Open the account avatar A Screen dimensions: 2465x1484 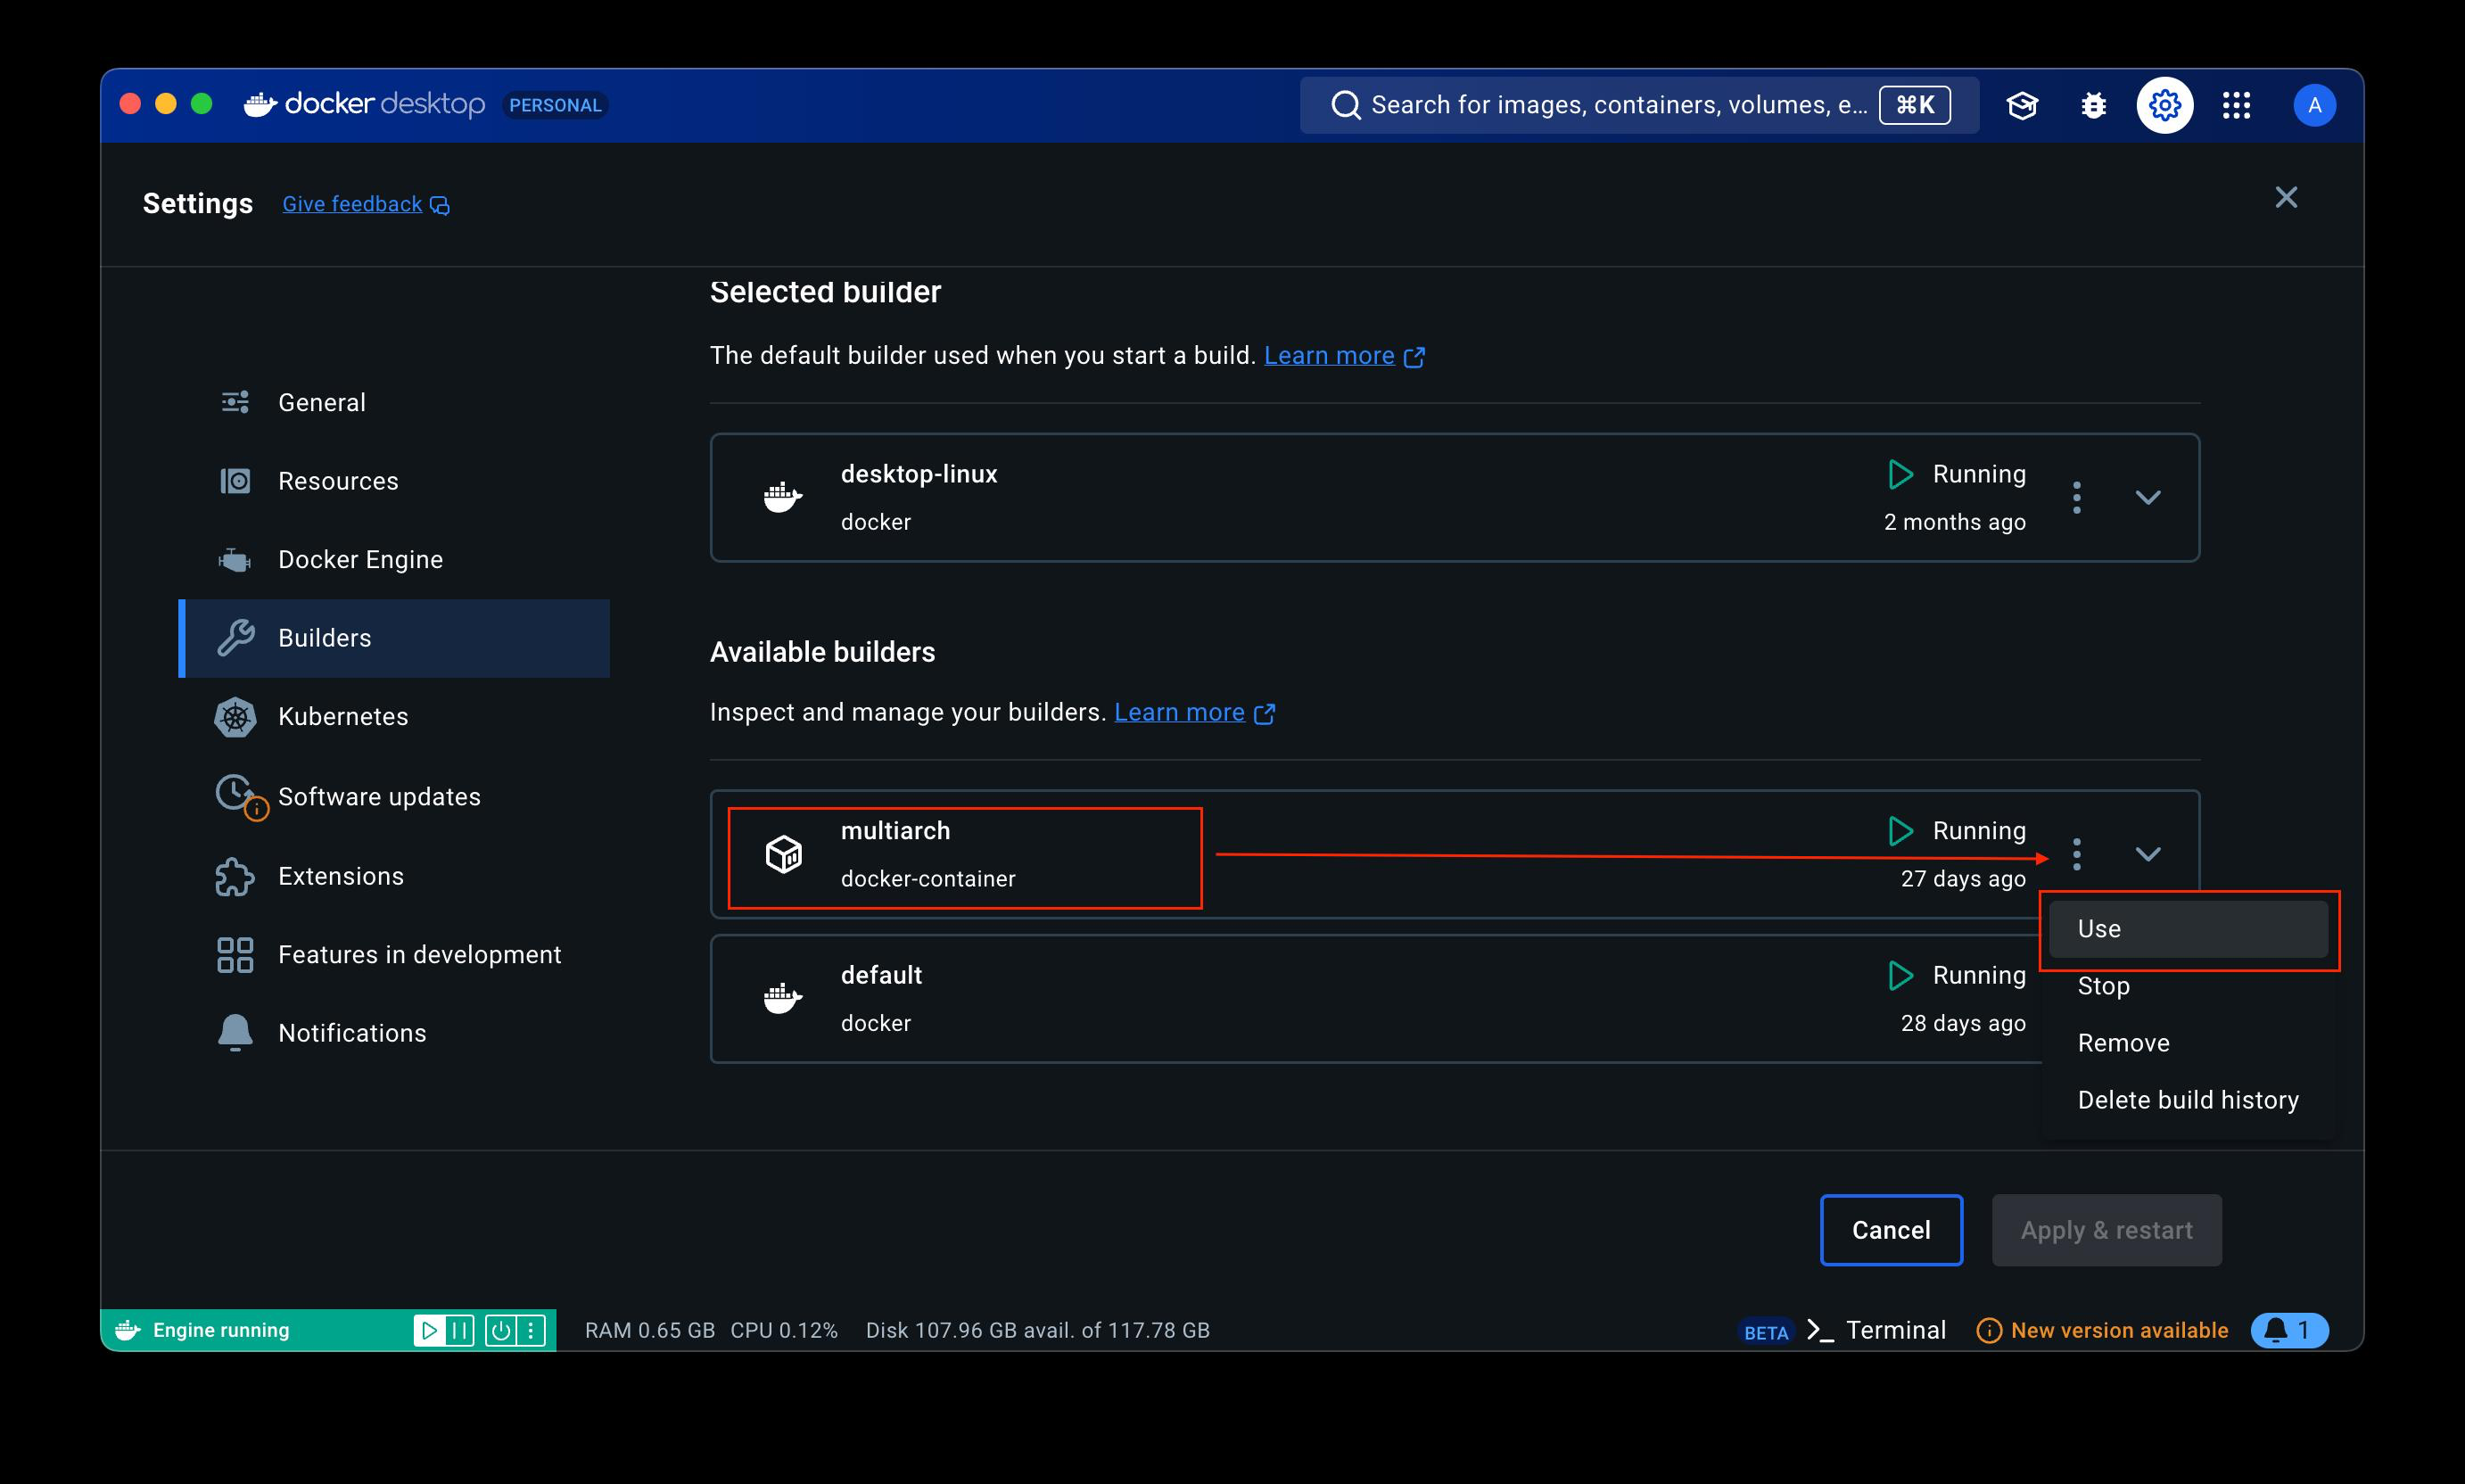2314,105
